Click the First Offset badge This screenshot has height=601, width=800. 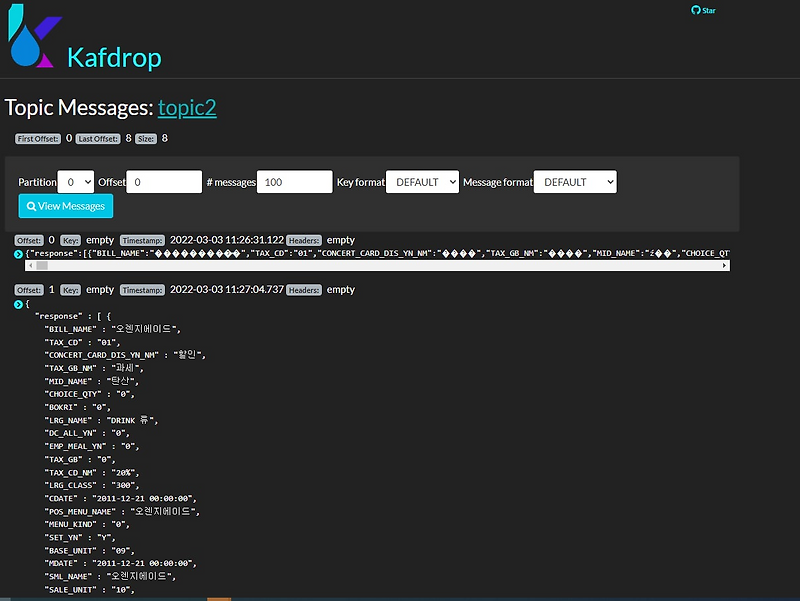pyautogui.click(x=37, y=138)
